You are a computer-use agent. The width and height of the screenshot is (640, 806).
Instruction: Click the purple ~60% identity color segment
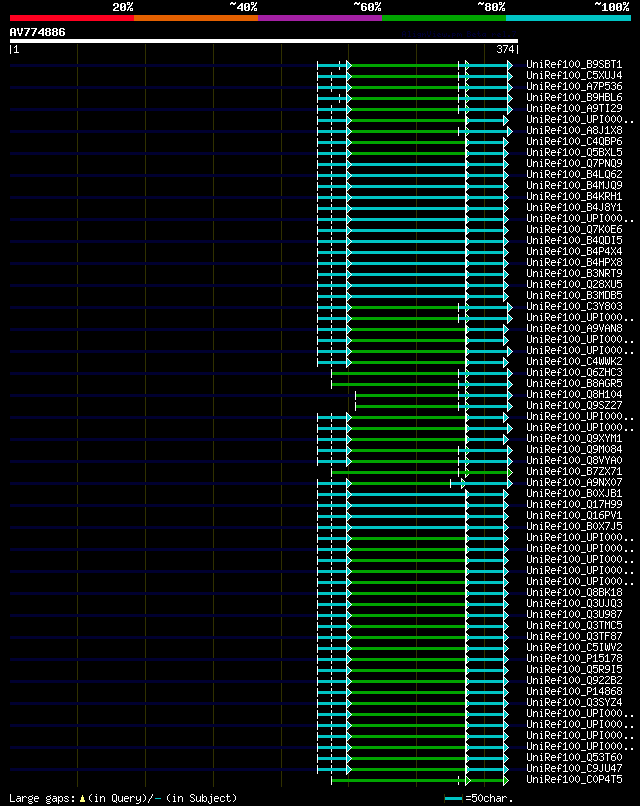click(x=320, y=18)
